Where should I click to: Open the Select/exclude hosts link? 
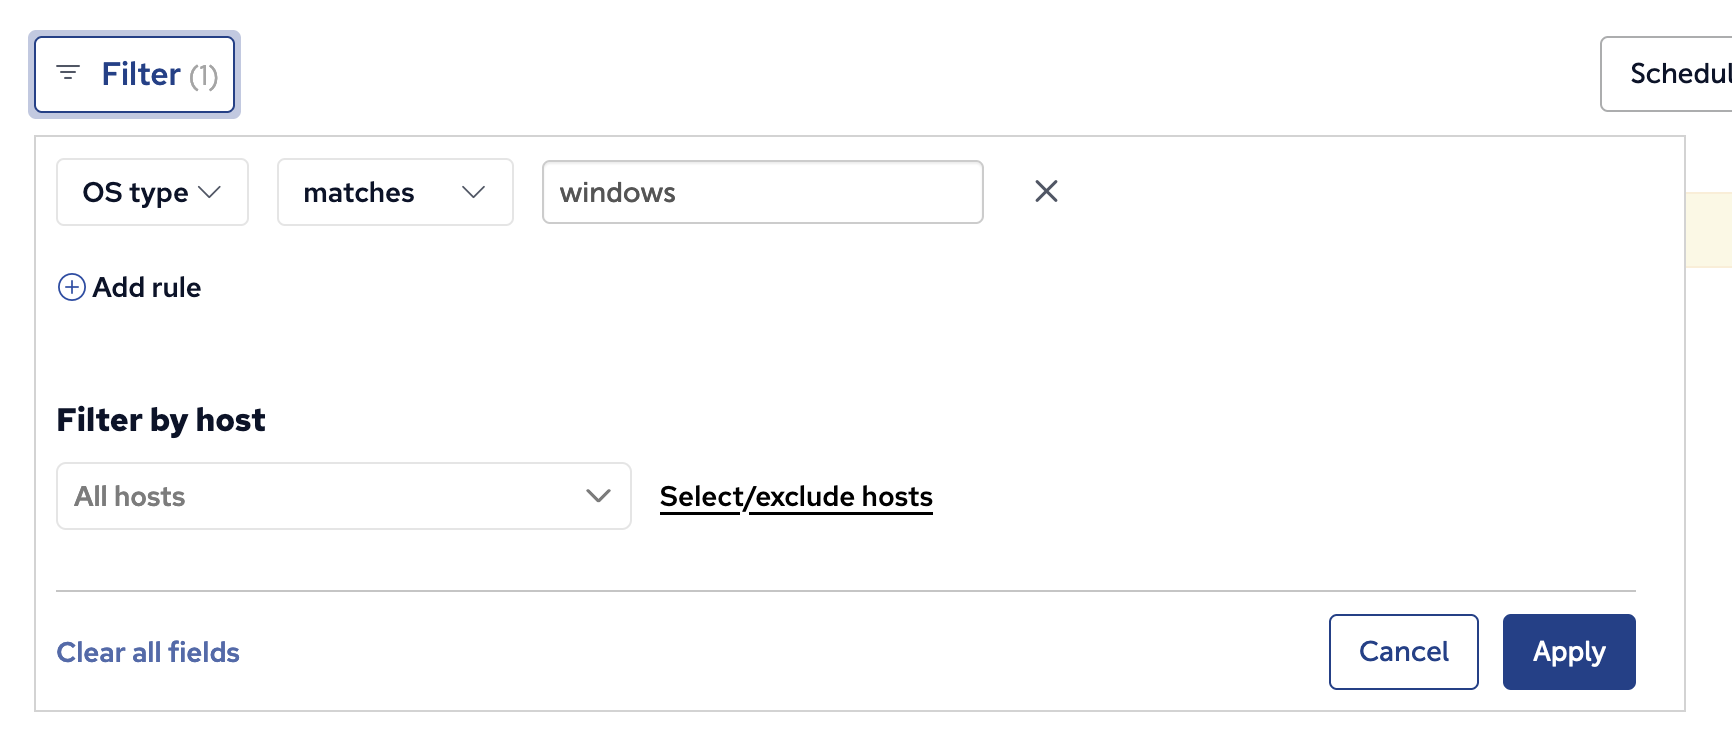pyautogui.click(x=796, y=496)
